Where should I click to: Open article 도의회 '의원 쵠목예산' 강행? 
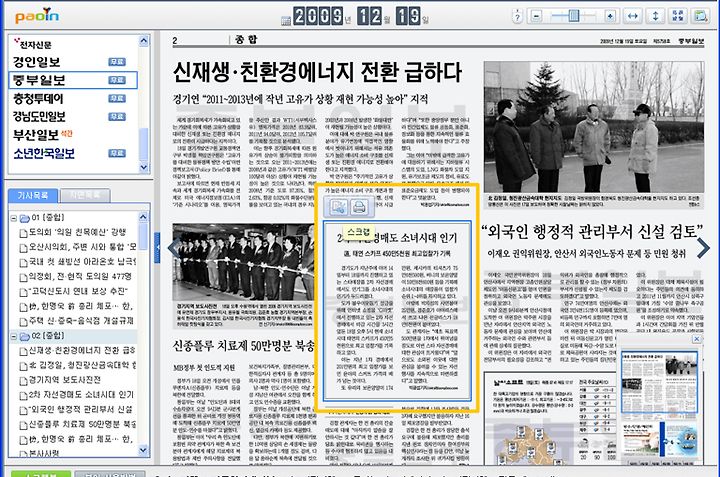click(x=77, y=233)
